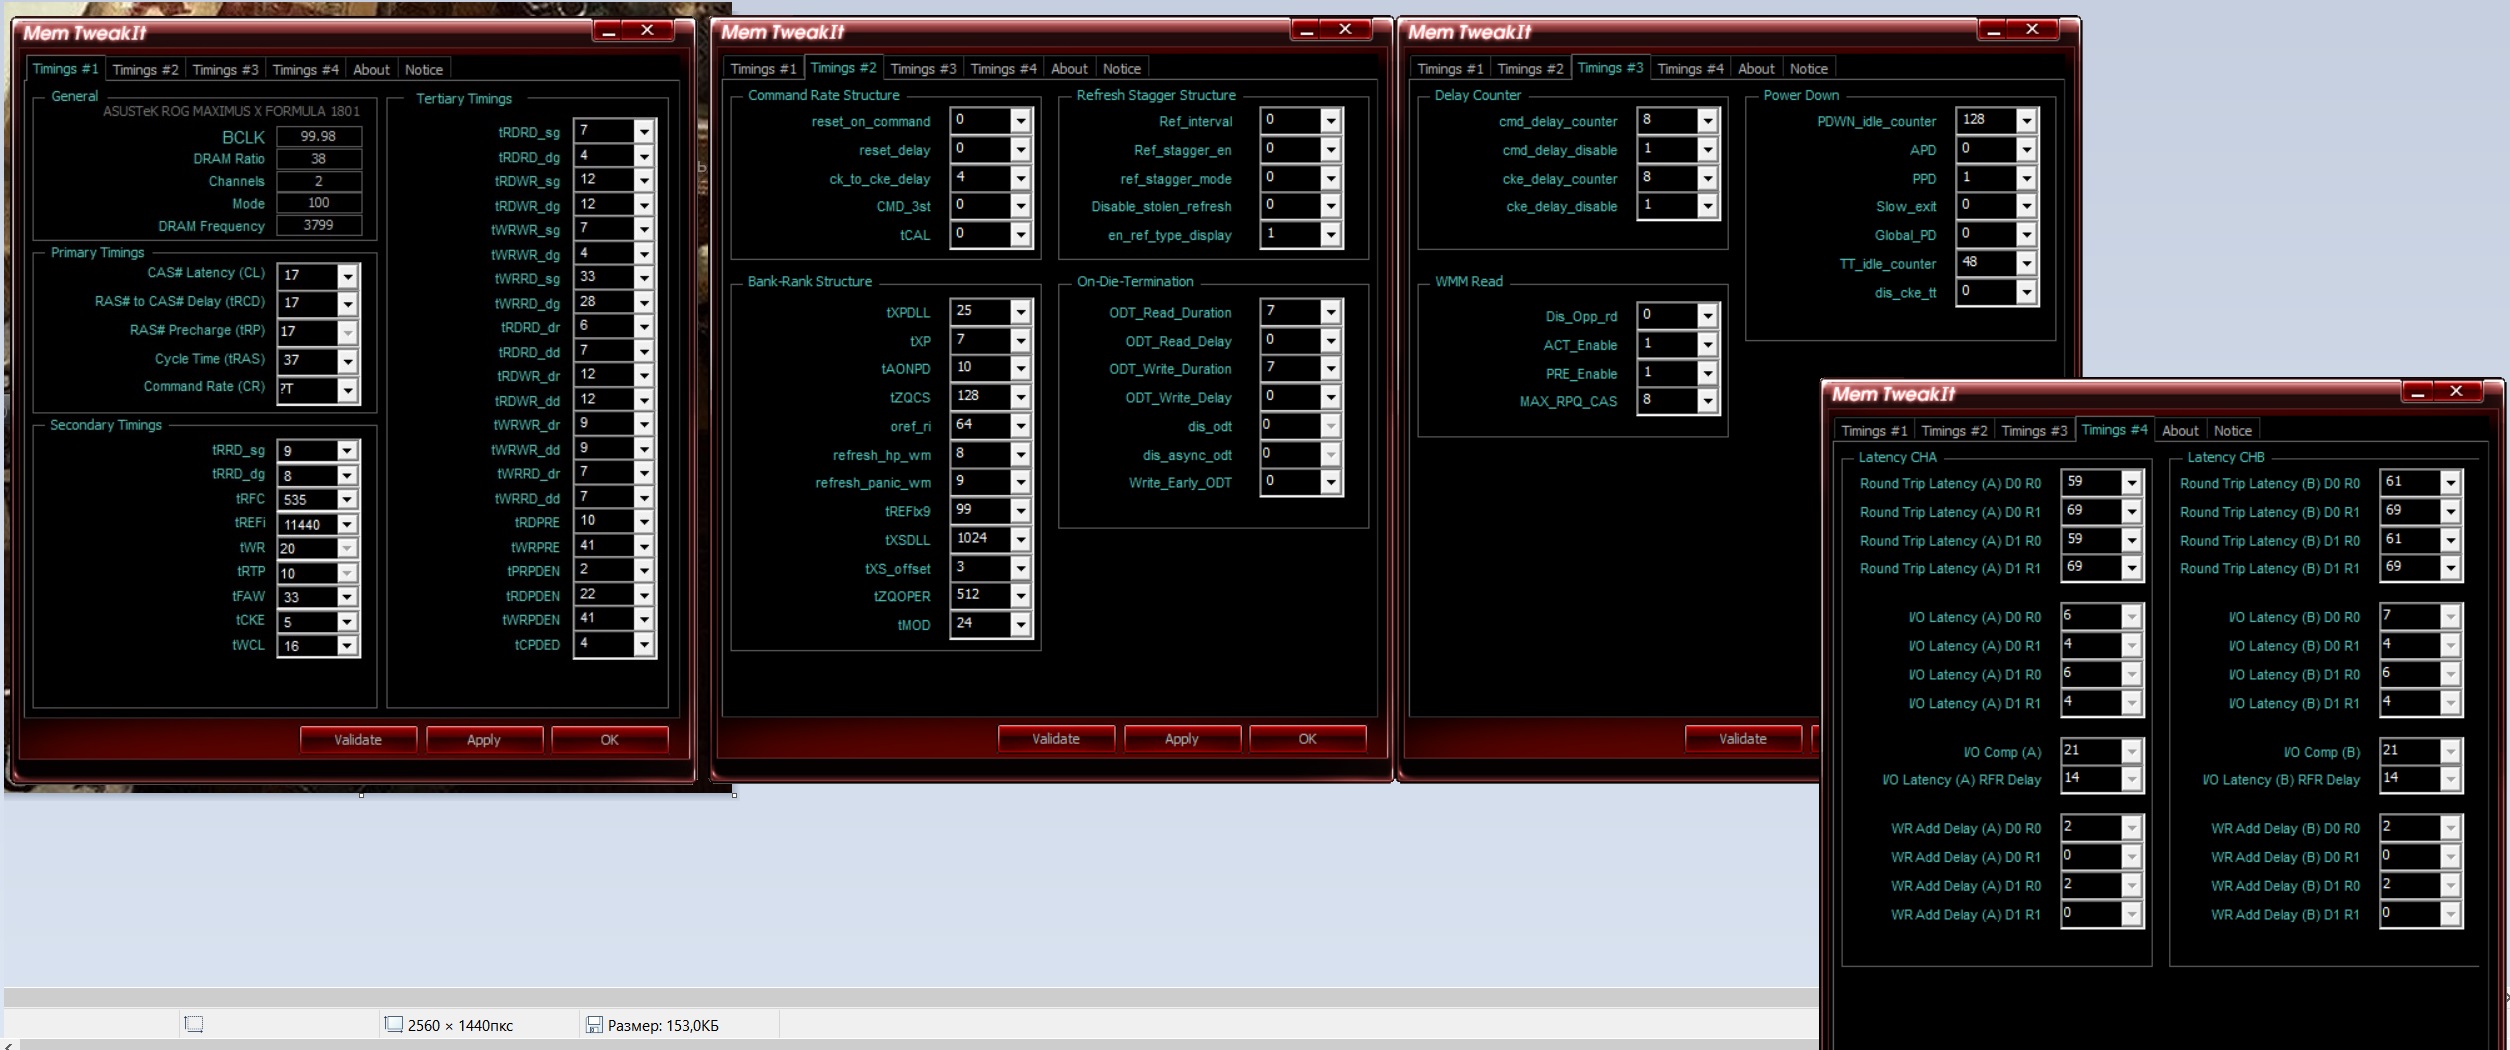
Task: Open the CAS# Latency (CL) dropdown
Action: [x=347, y=276]
